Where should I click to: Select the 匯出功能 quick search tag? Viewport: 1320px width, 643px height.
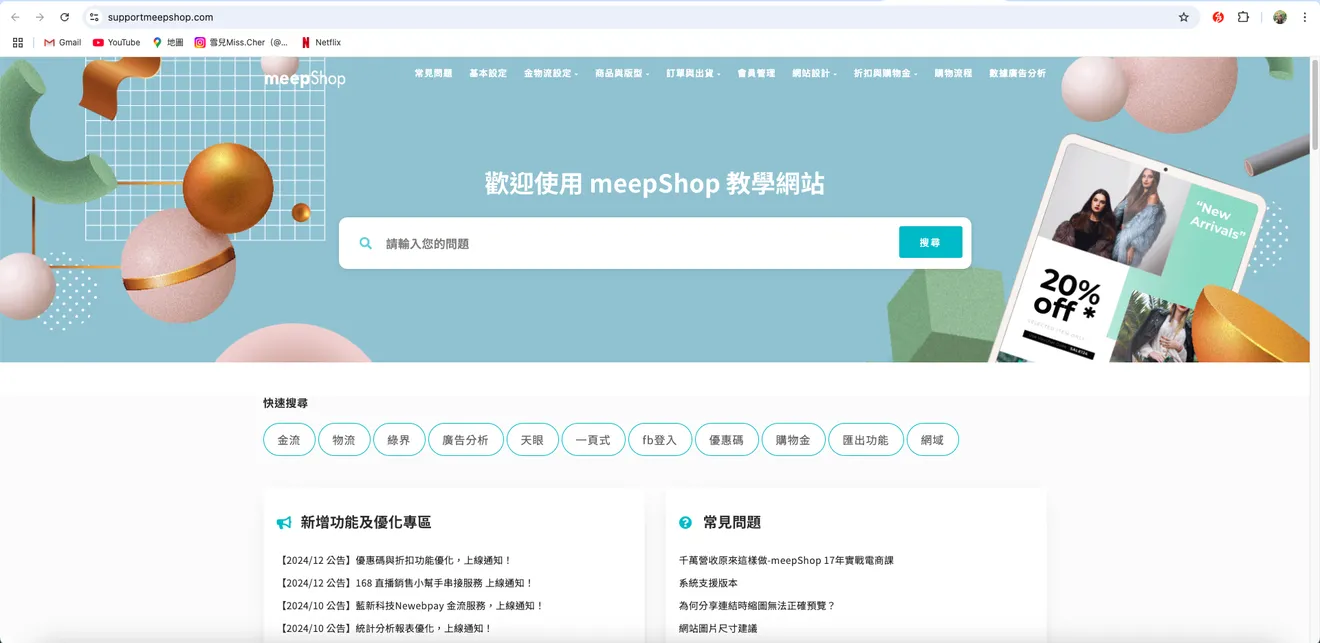[865, 440]
